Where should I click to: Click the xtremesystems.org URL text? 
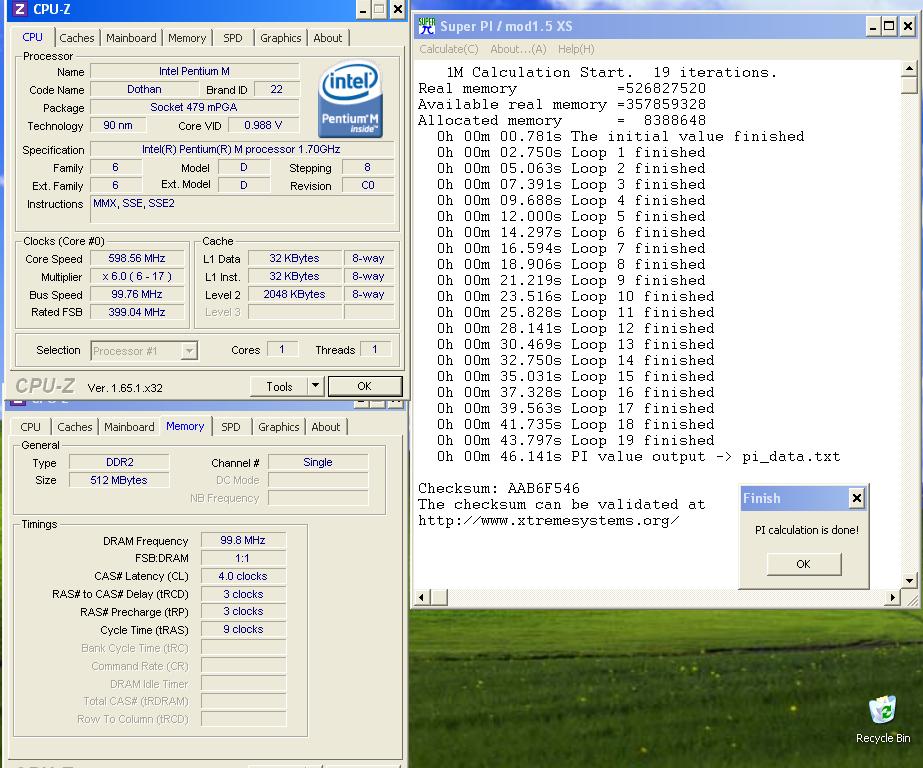click(x=549, y=521)
